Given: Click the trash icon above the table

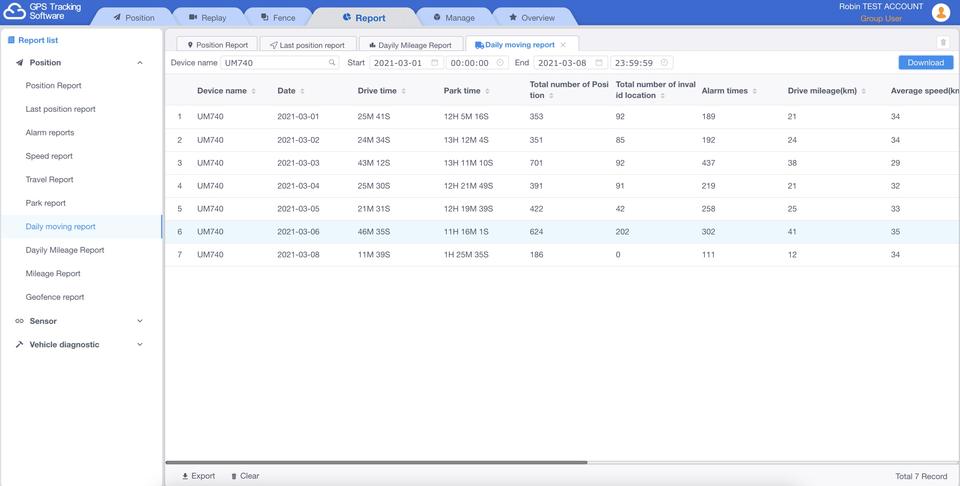Looking at the screenshot, I should [943, 42].
